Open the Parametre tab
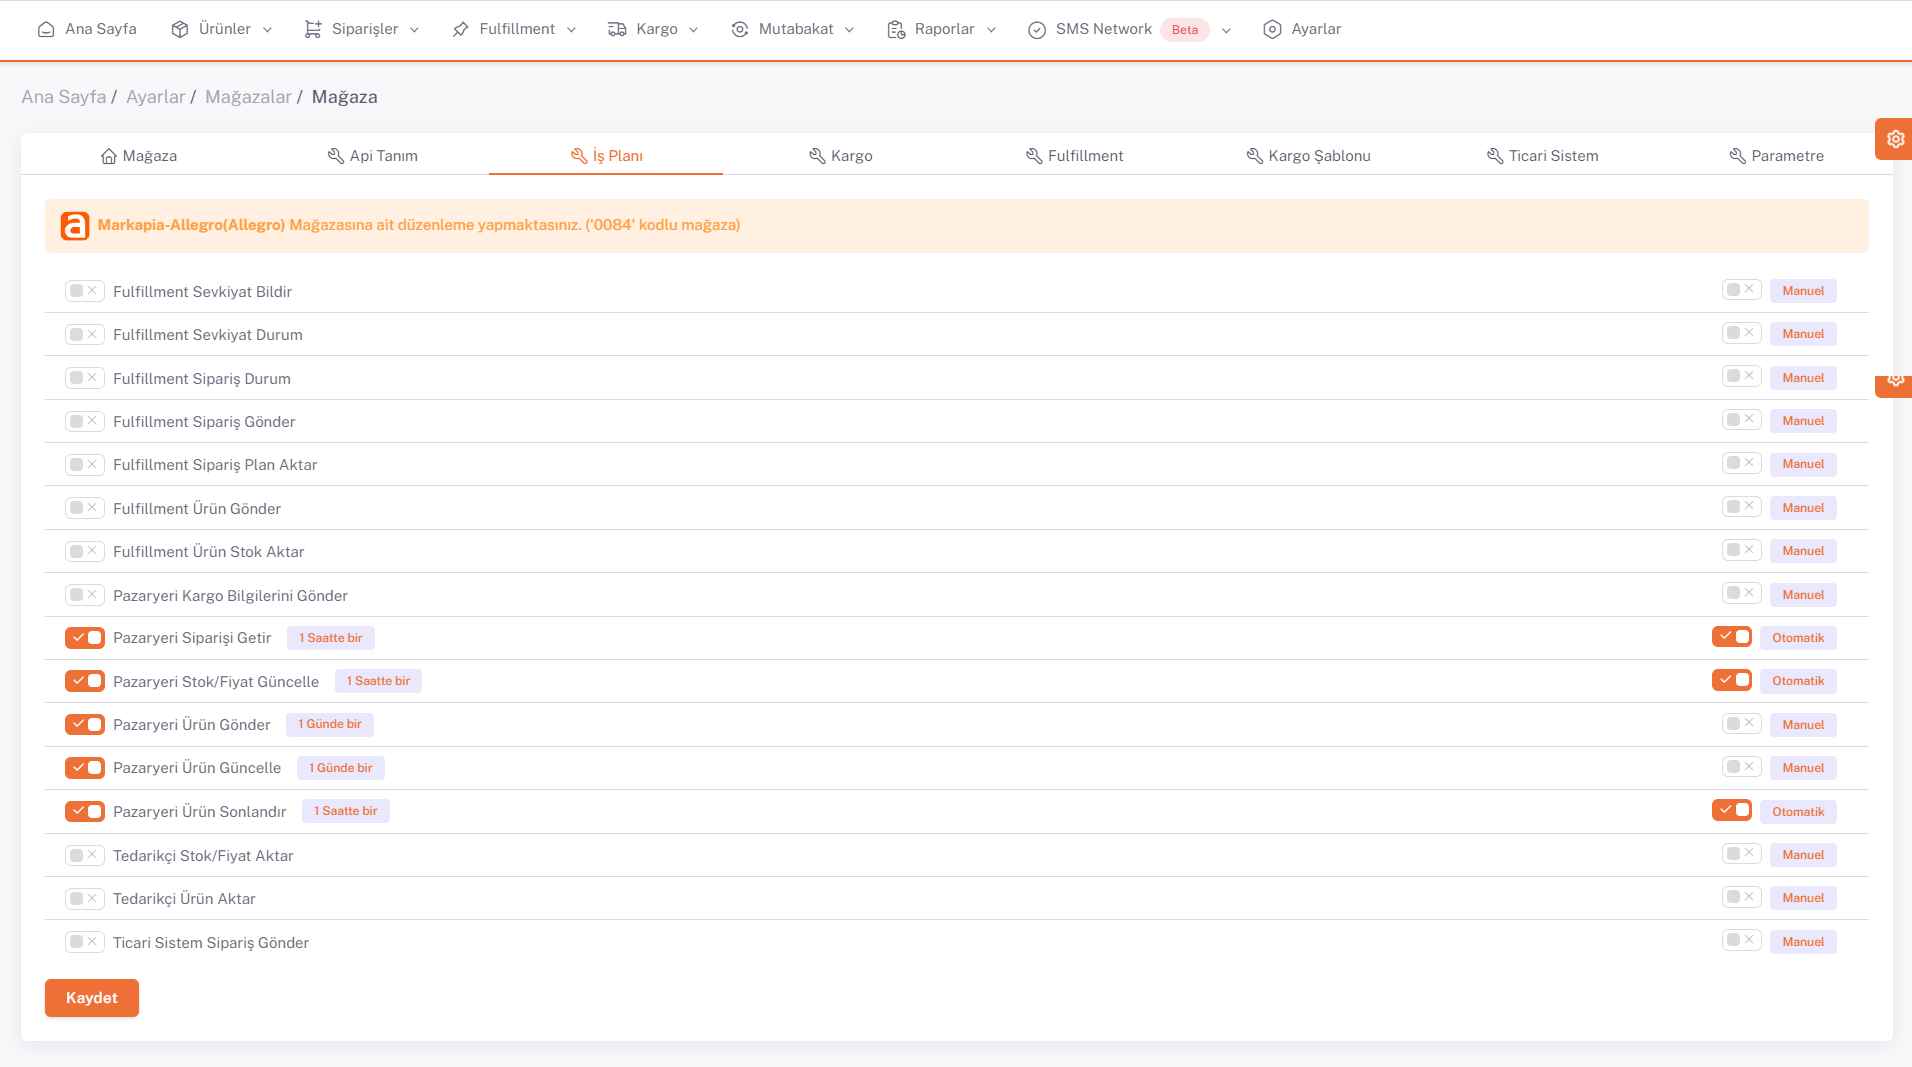1912x1067 pixels. (x=1777, y=156)
